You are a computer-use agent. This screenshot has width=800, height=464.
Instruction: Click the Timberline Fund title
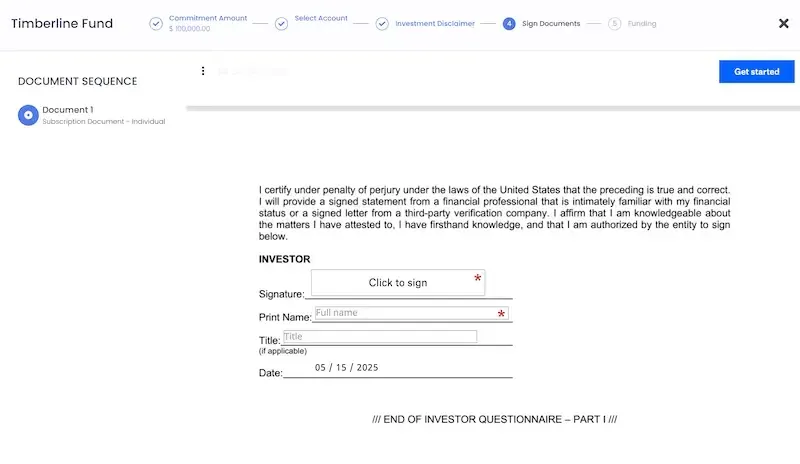pos(62,23)
